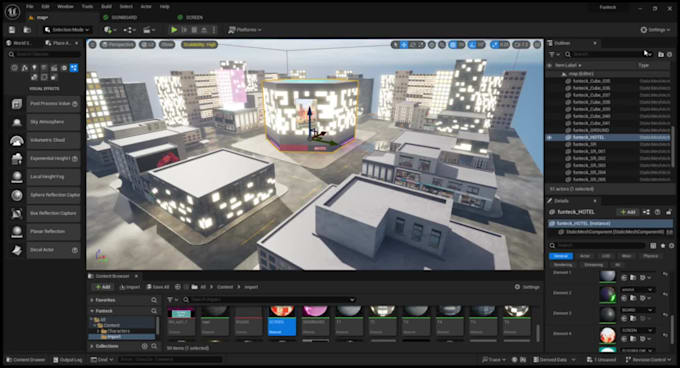
Task: Create new folder icon in Outliner
Action: click(x=661, y=55)
